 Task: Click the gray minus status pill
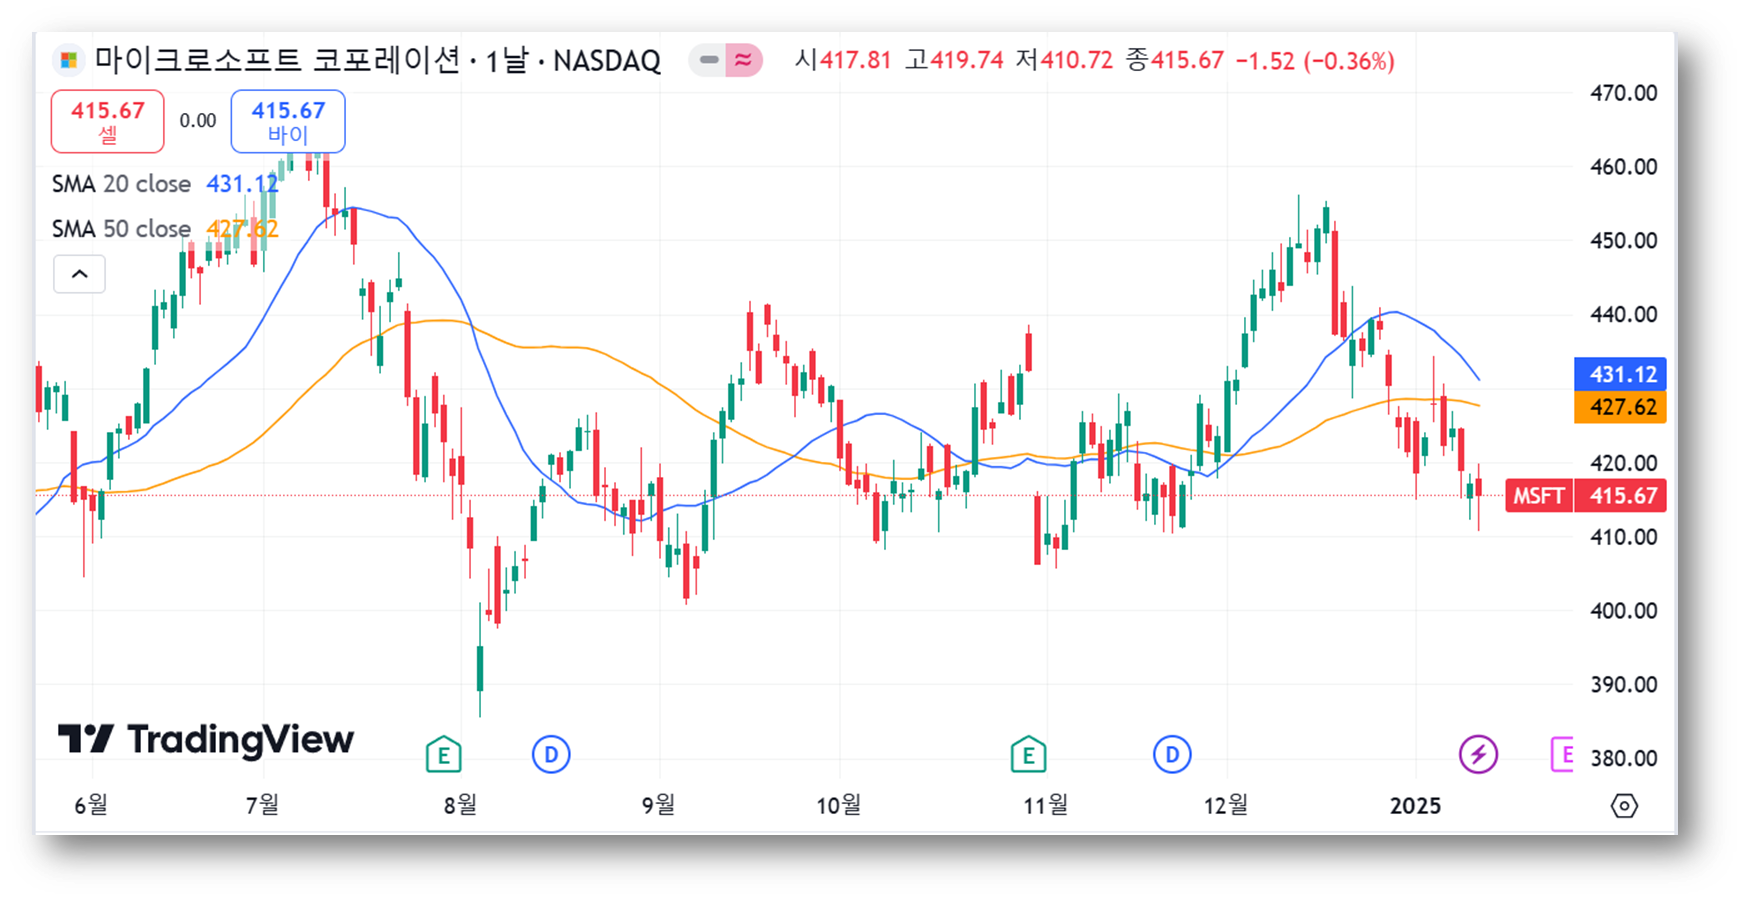point(708,60)
